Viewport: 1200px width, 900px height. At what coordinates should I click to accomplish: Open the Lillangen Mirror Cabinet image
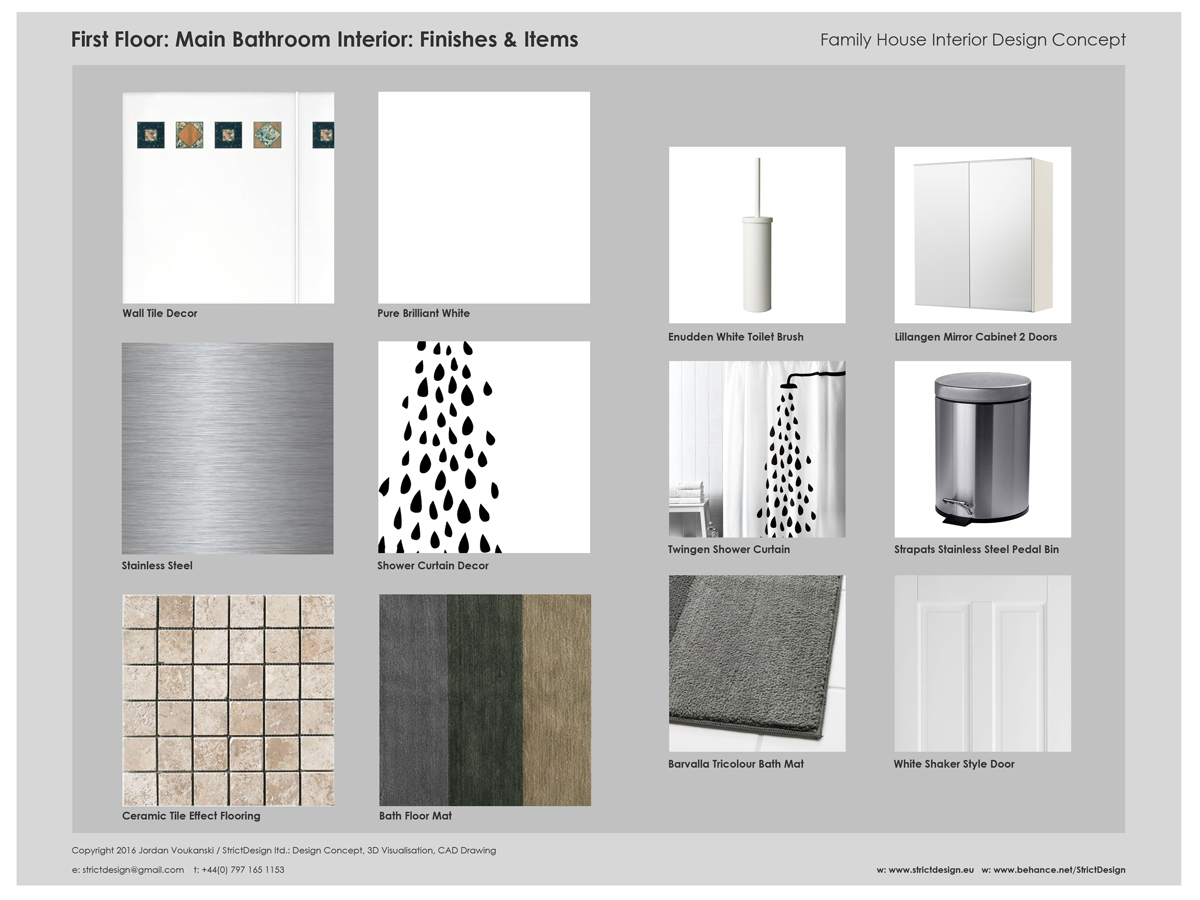983,235
